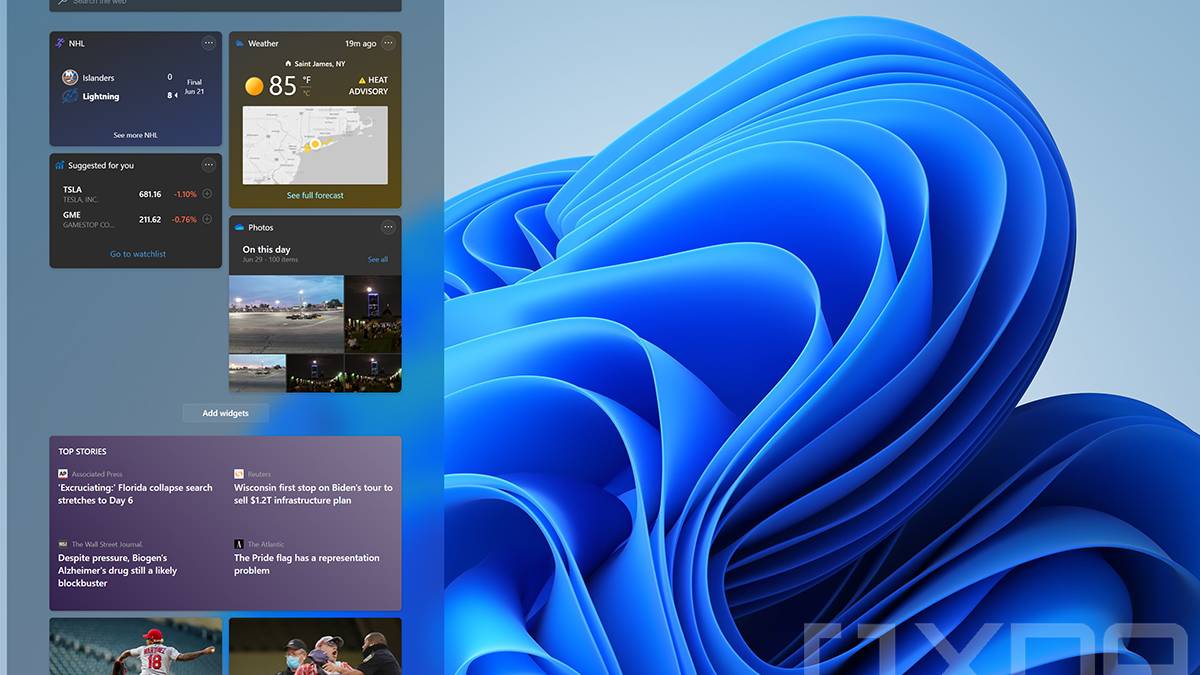Click the 211.62 stock price
The height and width of the screenshot is (675, 1200).
(x=150, y=219)
